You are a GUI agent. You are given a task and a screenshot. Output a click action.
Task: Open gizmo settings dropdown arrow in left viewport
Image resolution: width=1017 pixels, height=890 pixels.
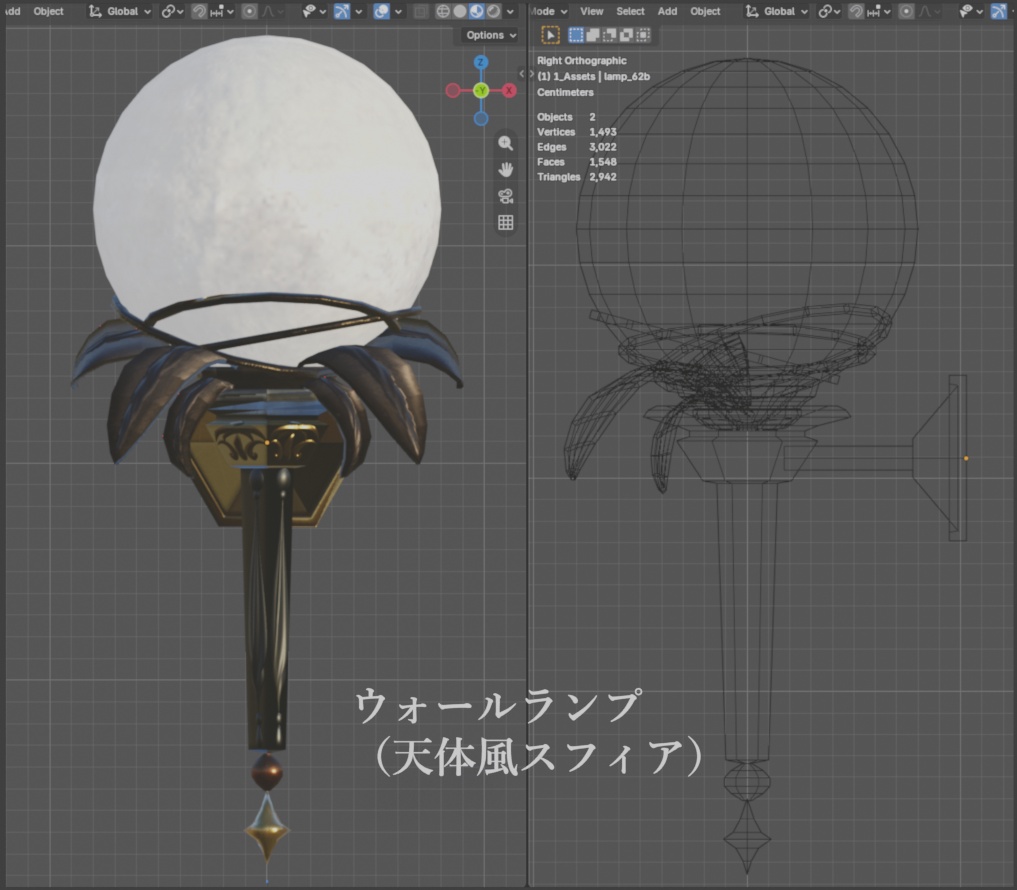pos(358,11)
